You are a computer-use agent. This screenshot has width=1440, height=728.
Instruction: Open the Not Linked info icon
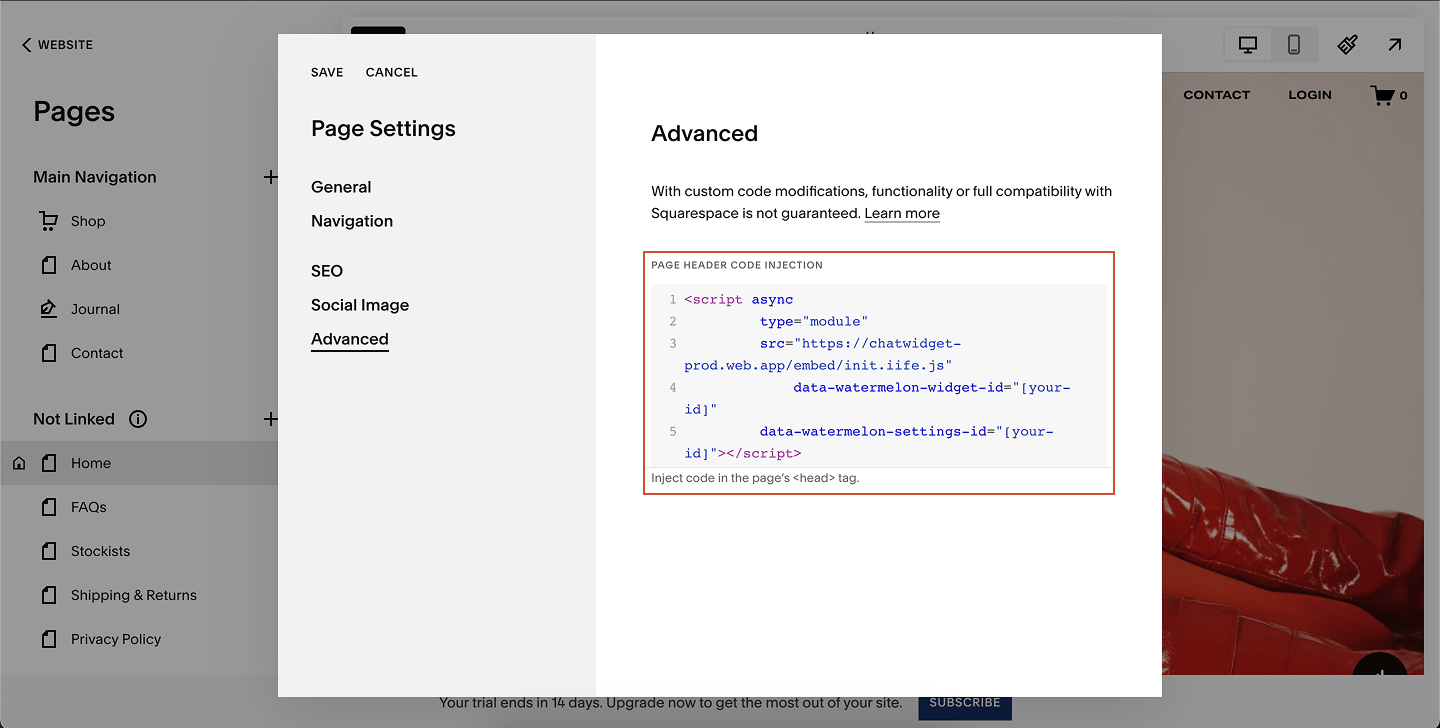click(138, 419)
